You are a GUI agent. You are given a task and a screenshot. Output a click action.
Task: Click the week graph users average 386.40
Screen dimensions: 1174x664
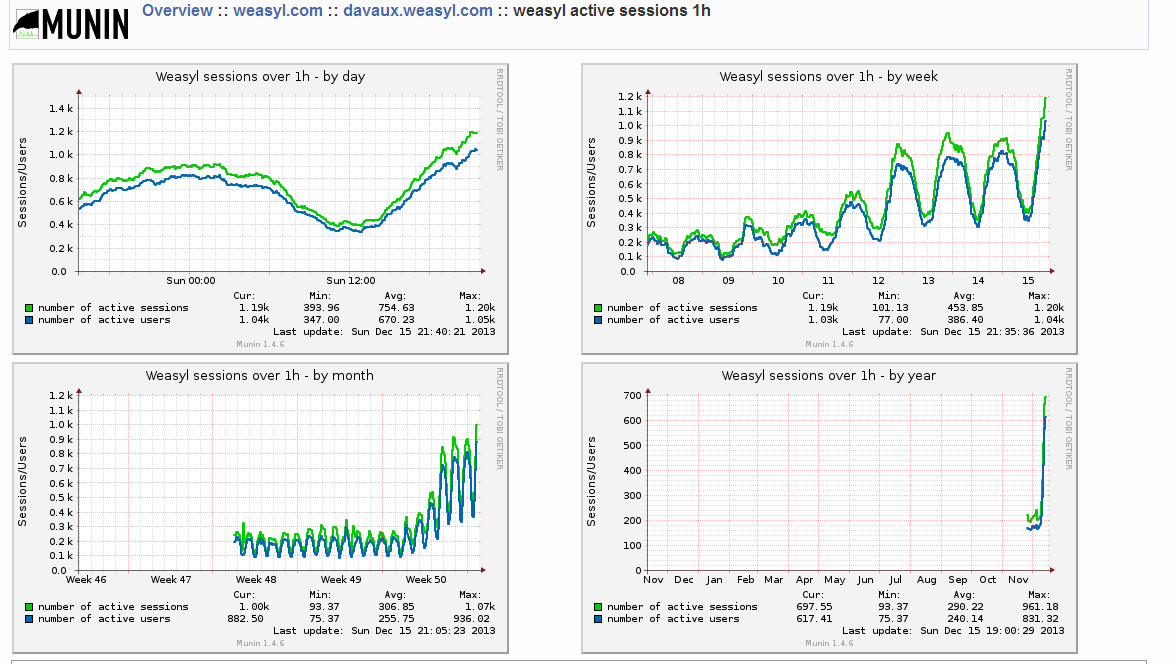point(965,320)
